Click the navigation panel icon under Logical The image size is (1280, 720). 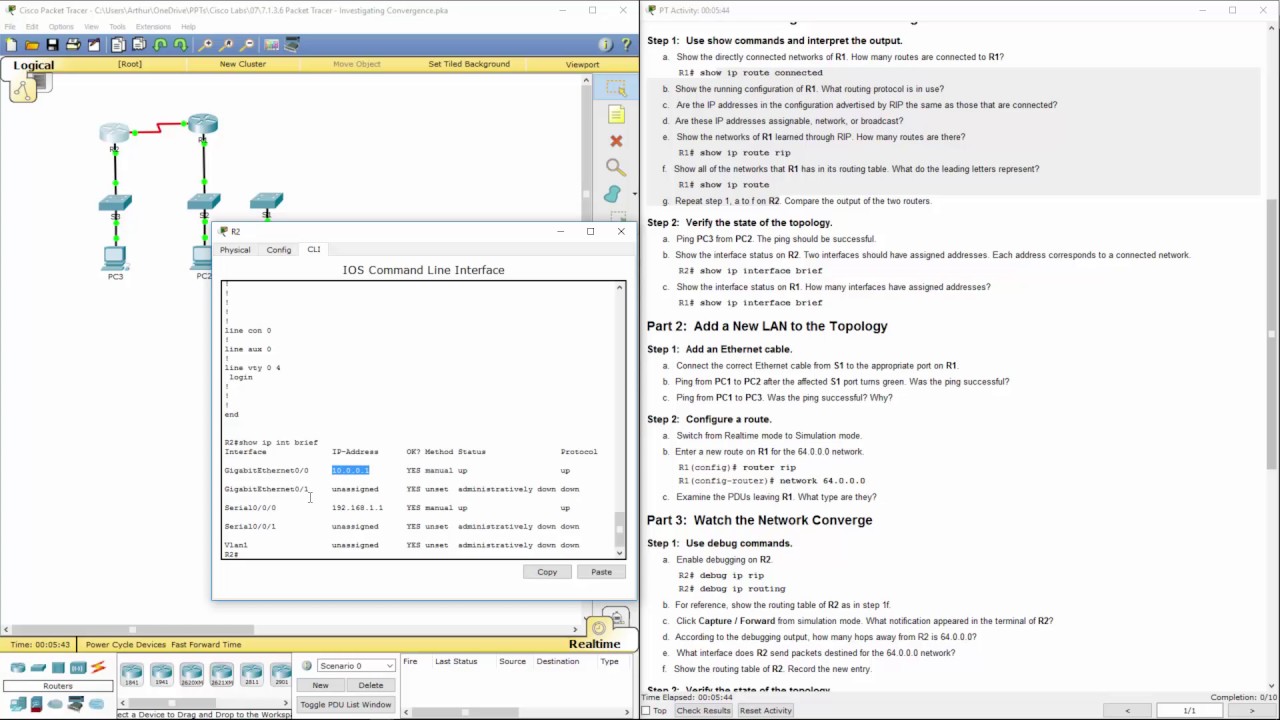point(23,89)
